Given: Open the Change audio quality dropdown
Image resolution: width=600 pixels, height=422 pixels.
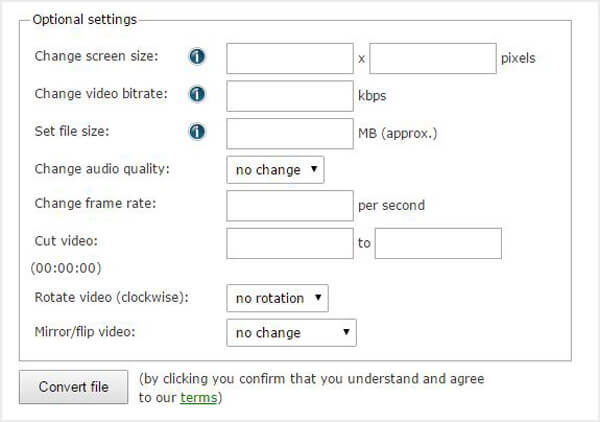Looking at the screenshot, I should click(276, 169).
